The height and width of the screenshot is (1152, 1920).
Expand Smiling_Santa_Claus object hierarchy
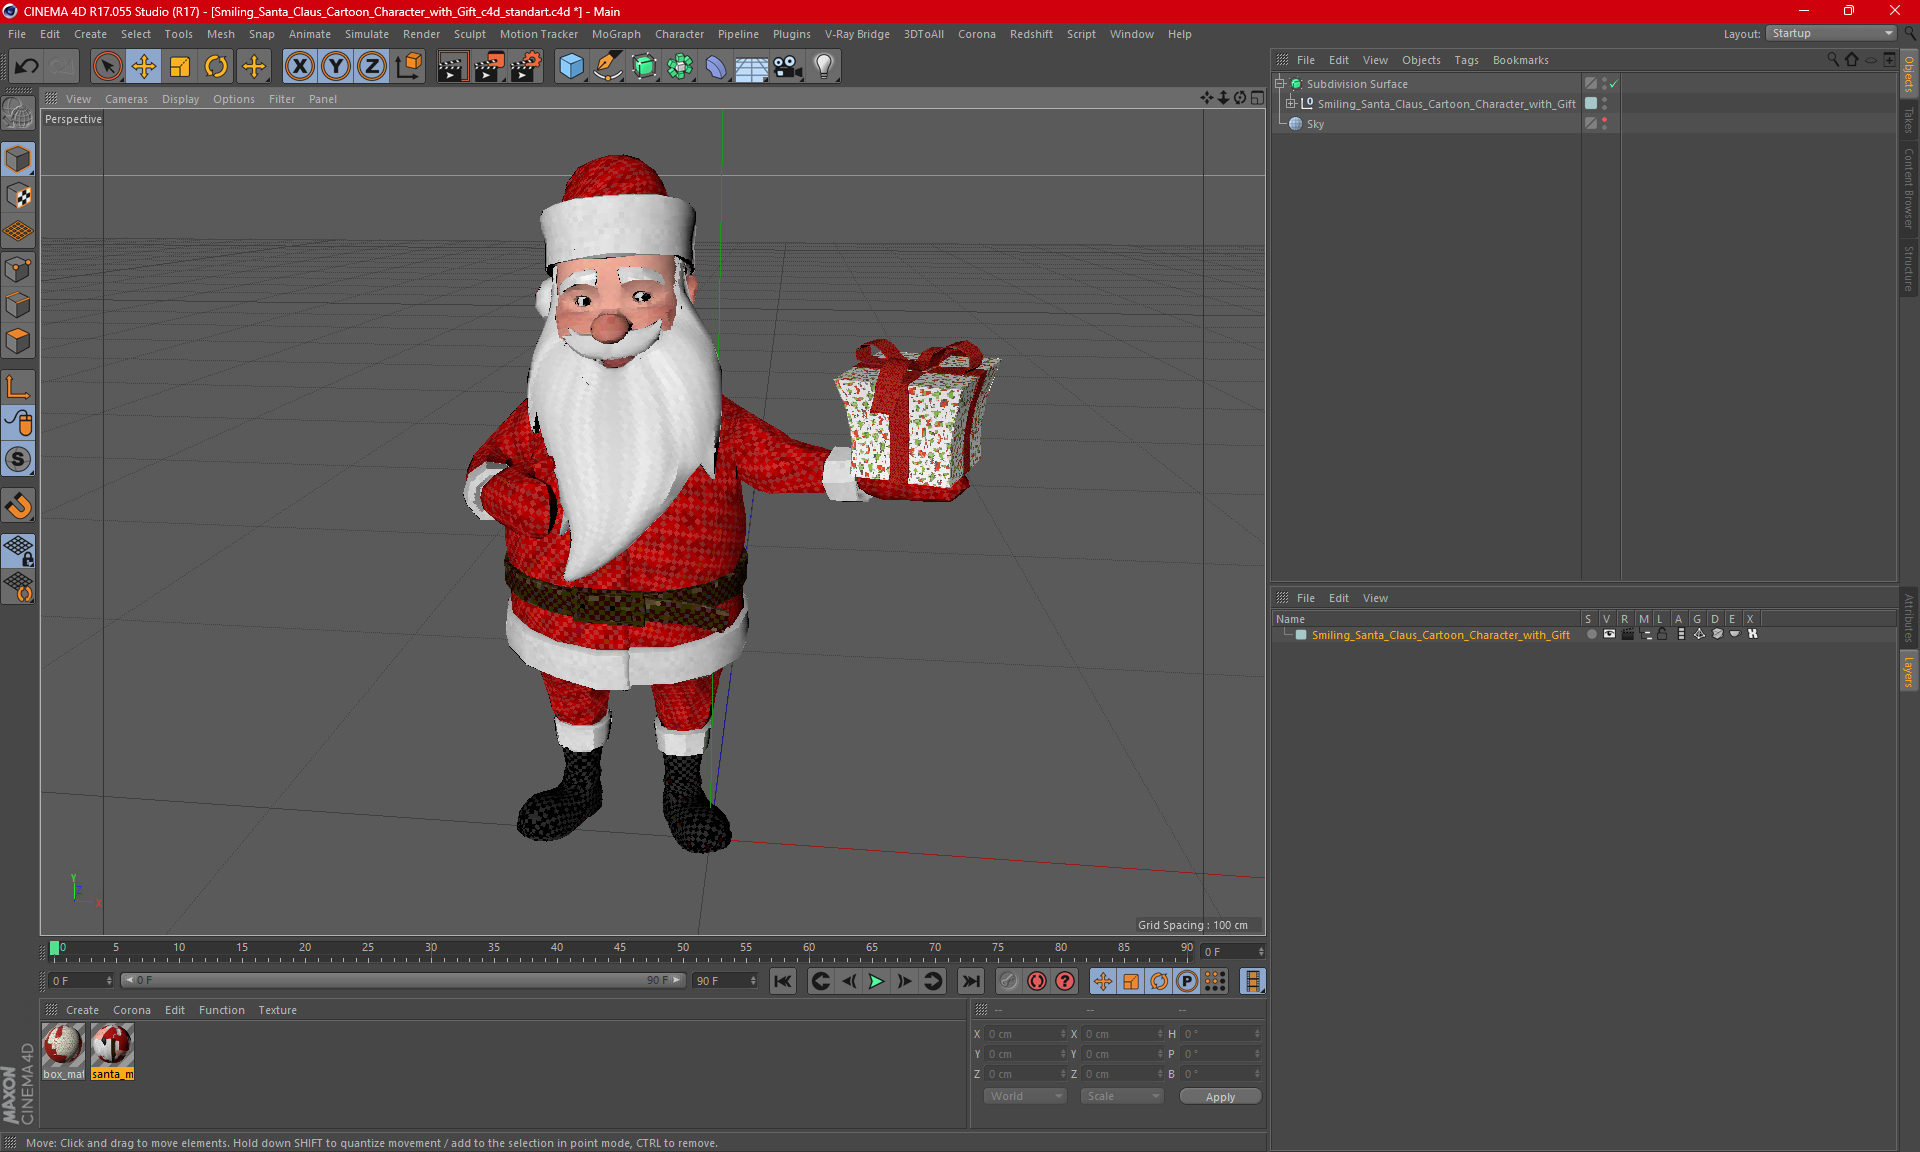click(x=1290, y=104)
